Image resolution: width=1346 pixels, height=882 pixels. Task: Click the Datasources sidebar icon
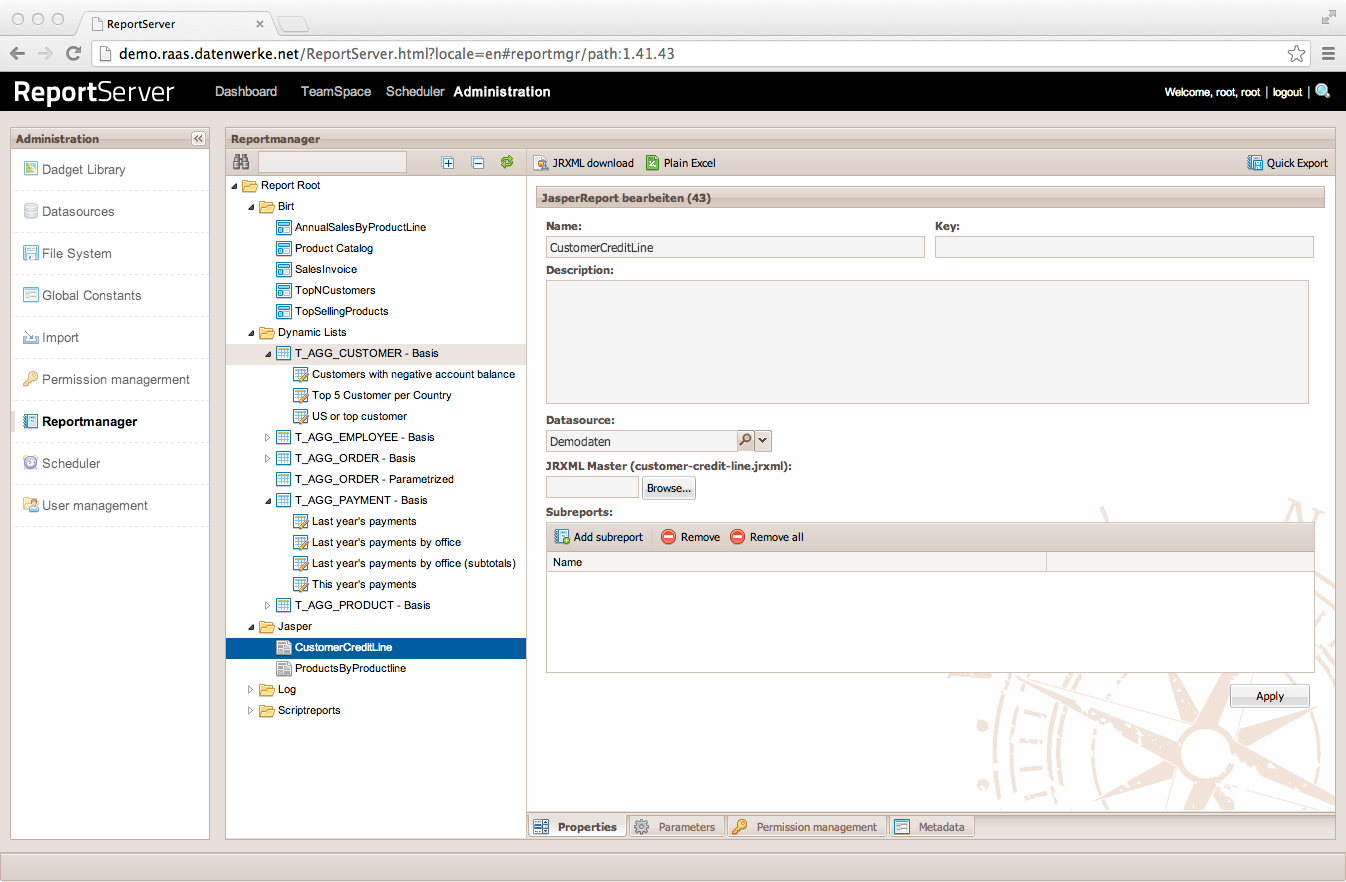(31, 211)
